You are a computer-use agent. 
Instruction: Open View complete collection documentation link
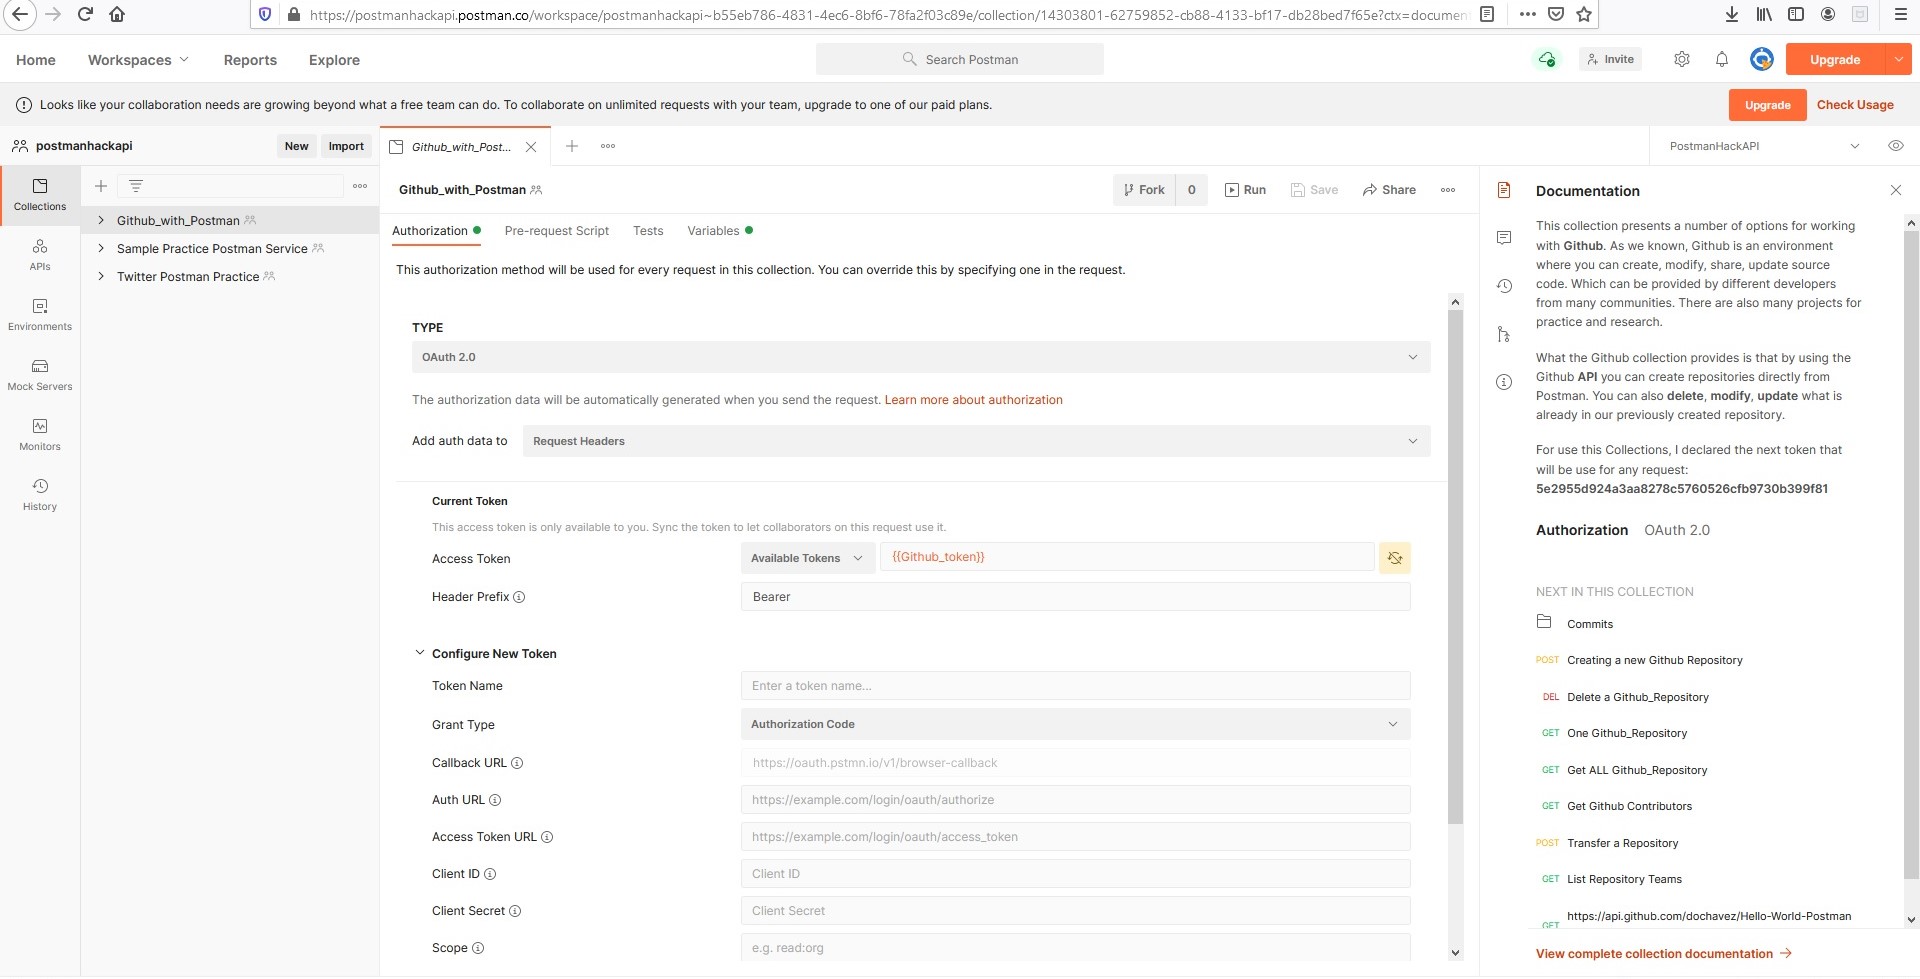1664,954
